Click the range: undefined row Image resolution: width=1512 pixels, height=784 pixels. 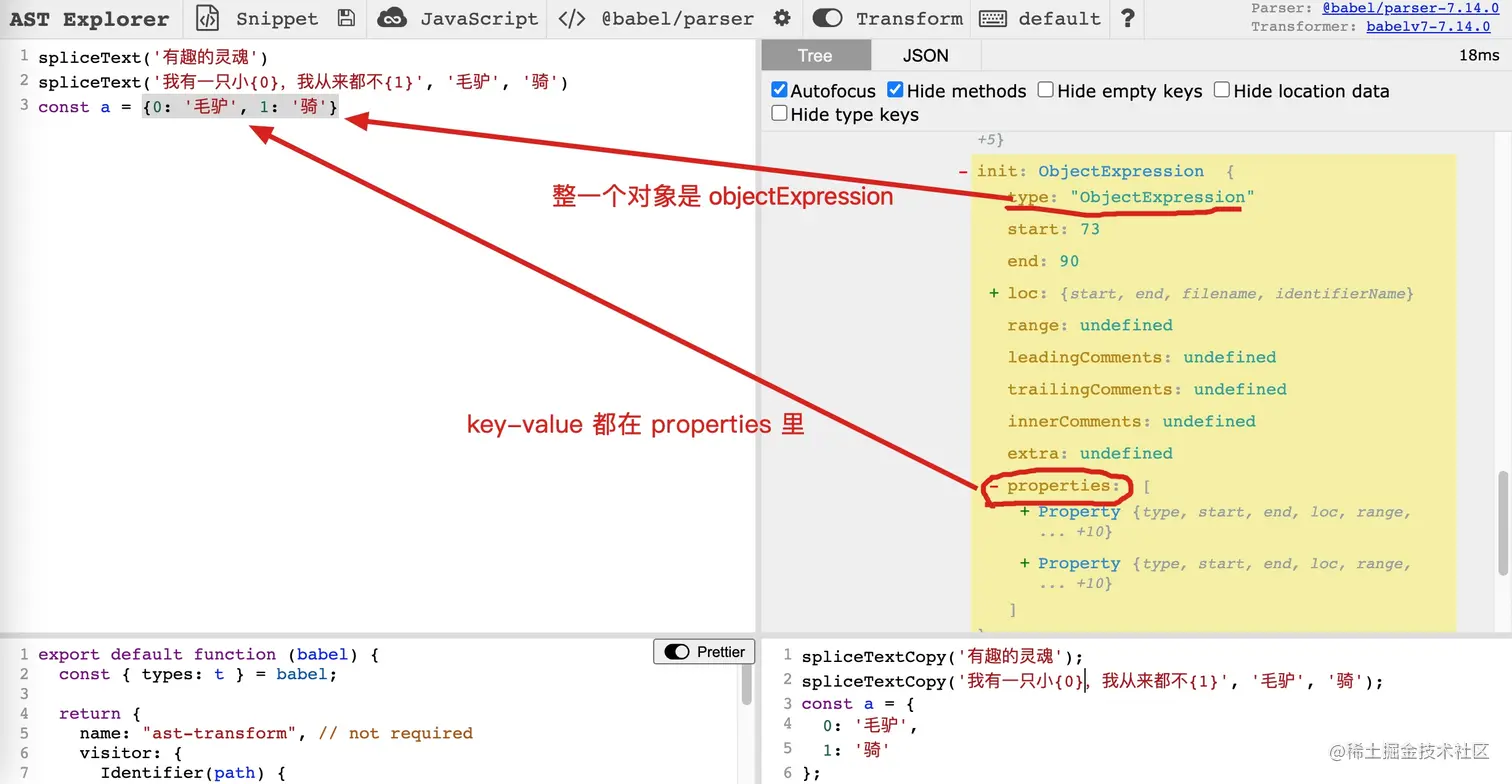1090,325
